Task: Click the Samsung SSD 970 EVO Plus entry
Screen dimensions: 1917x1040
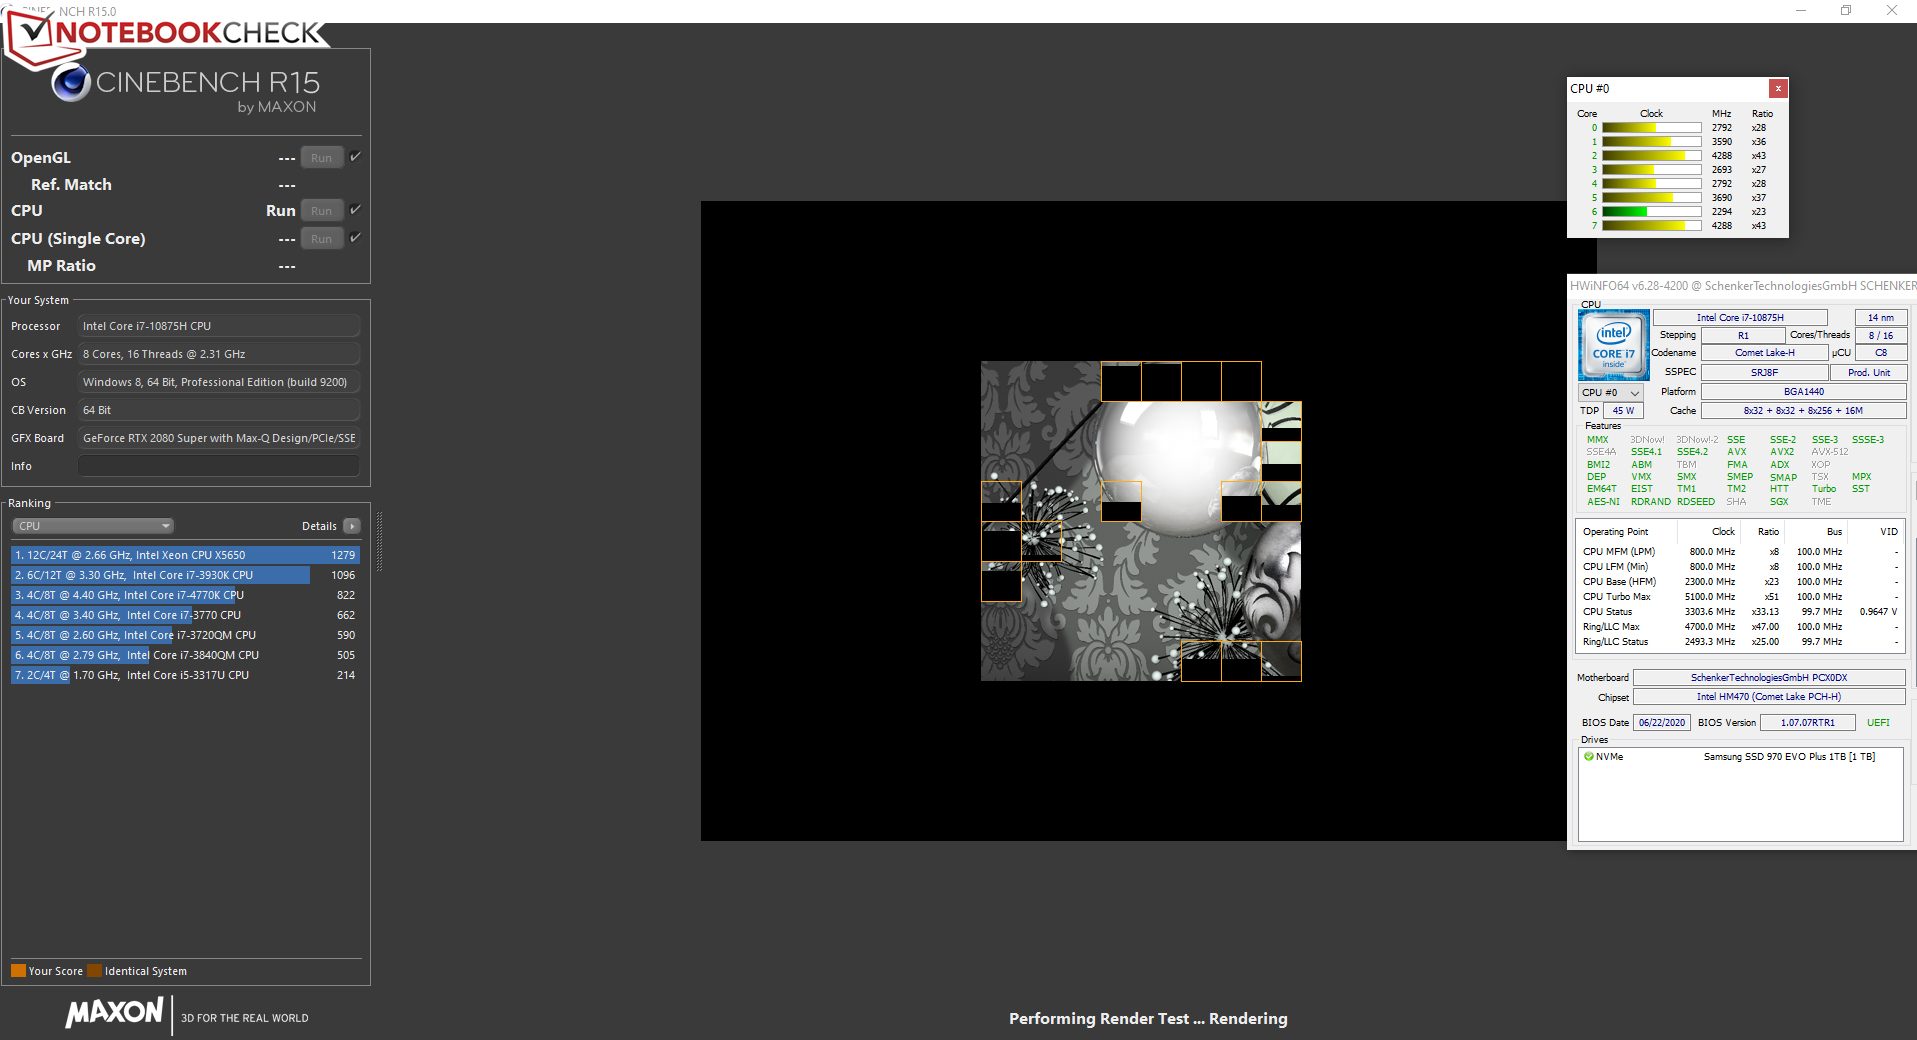Action: (x=1789, y=757)
